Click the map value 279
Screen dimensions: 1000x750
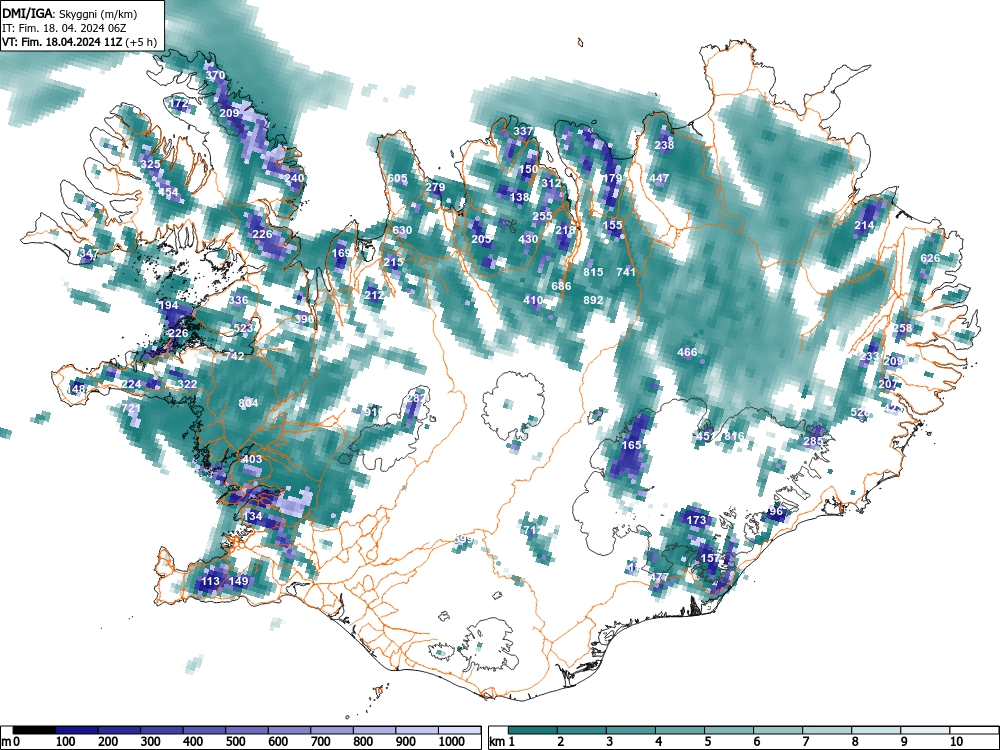click(x=436, y=188)
